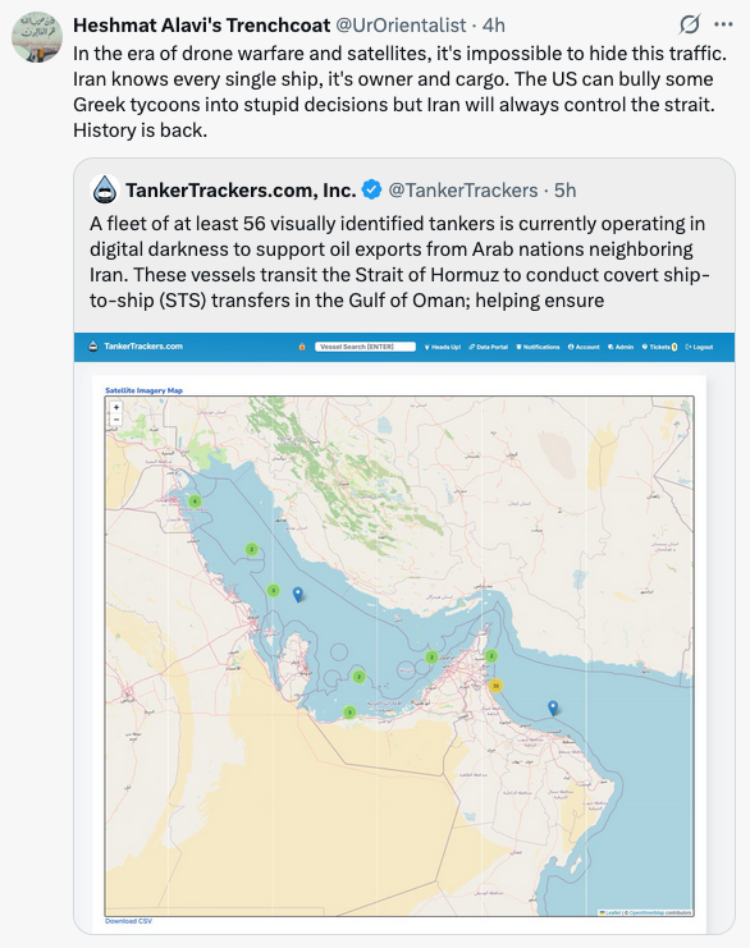Open the Heads Up! menu item
Image resolution: width=750 pixels, height=948 pixels.
(442, 347)
